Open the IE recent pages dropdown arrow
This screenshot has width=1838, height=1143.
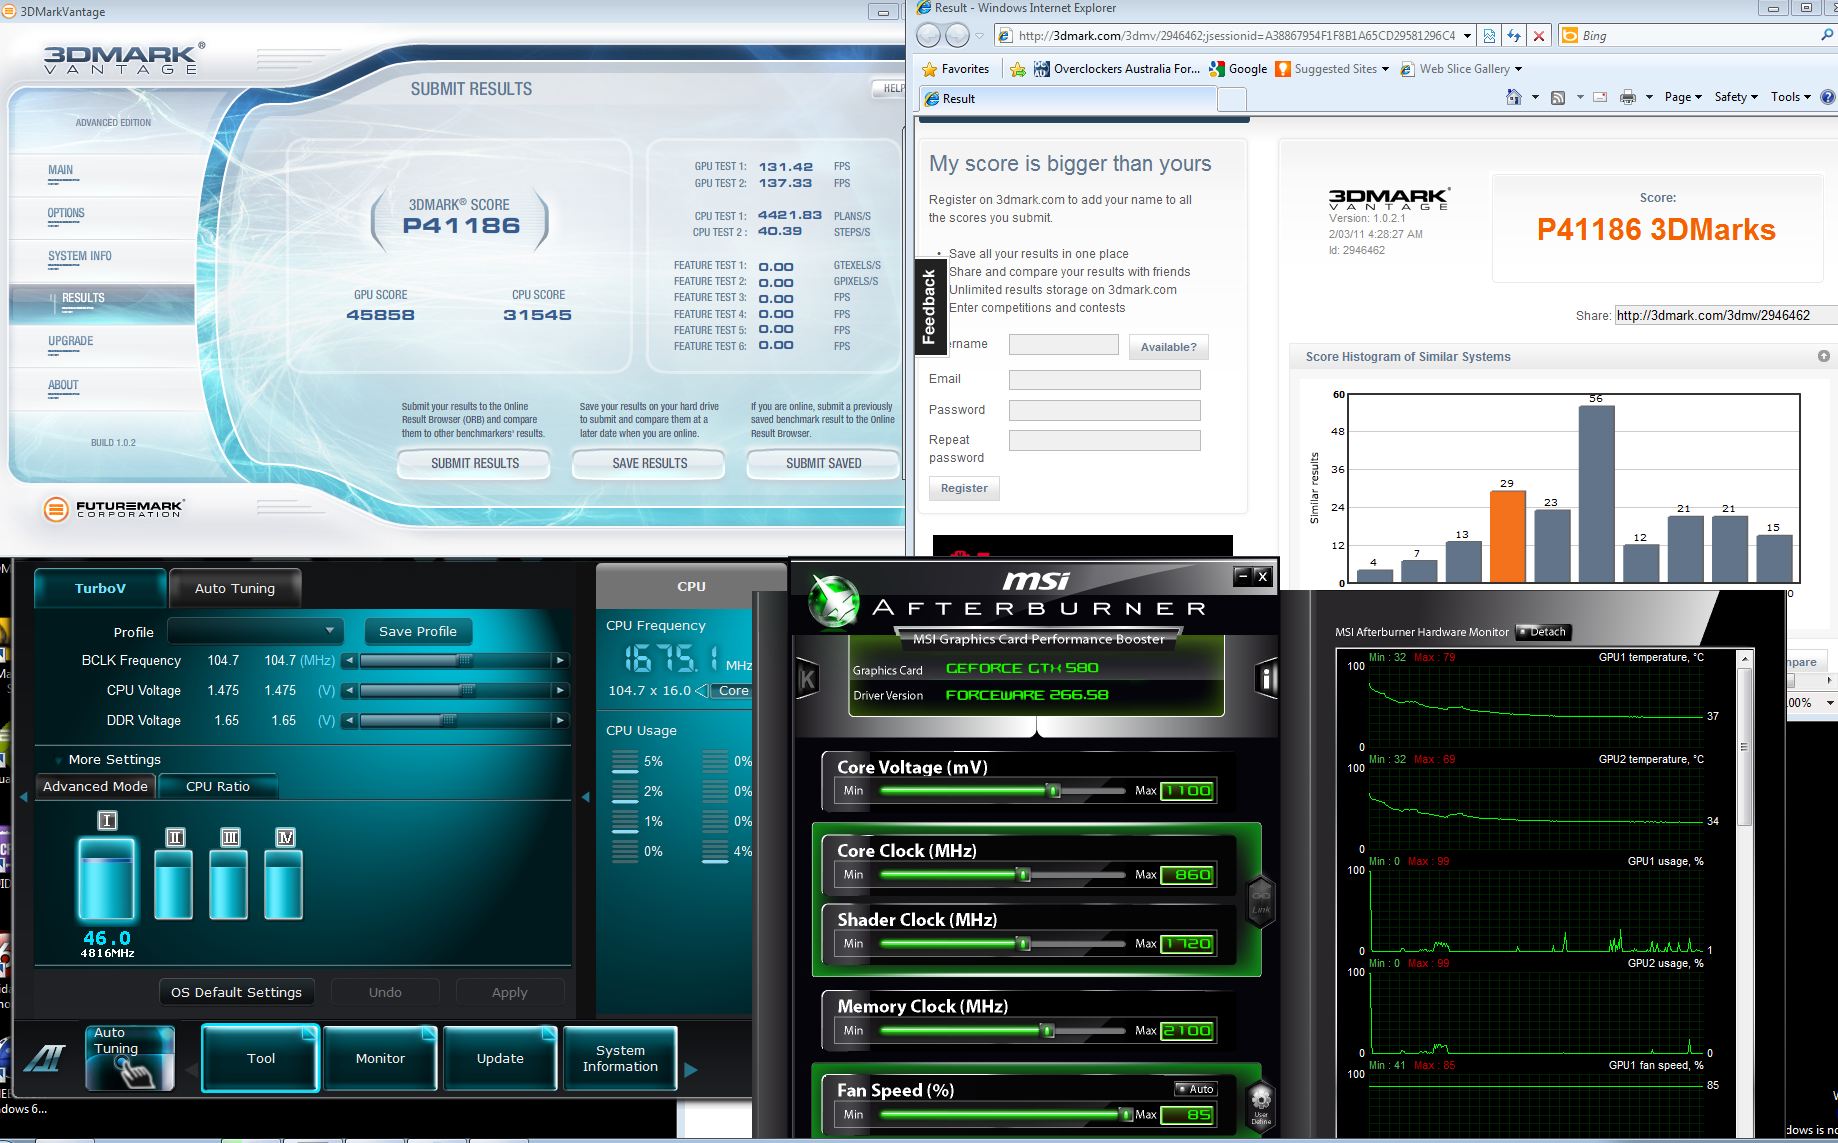pos(978,36)
